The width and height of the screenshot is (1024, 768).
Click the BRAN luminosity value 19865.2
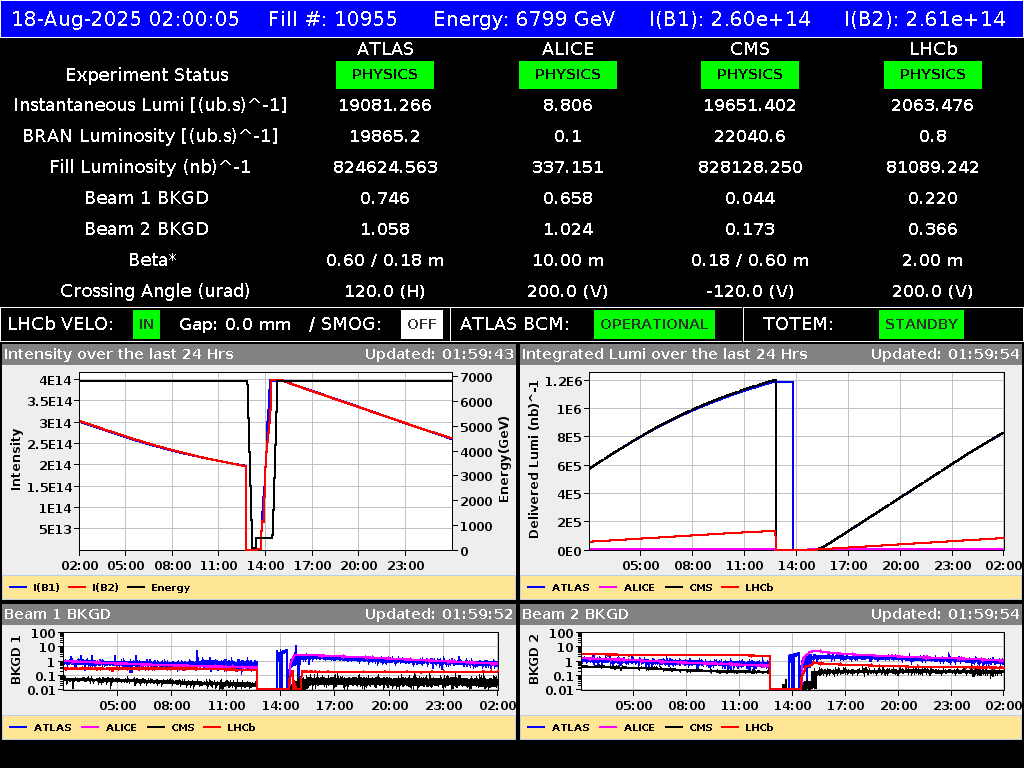(385, 136)
